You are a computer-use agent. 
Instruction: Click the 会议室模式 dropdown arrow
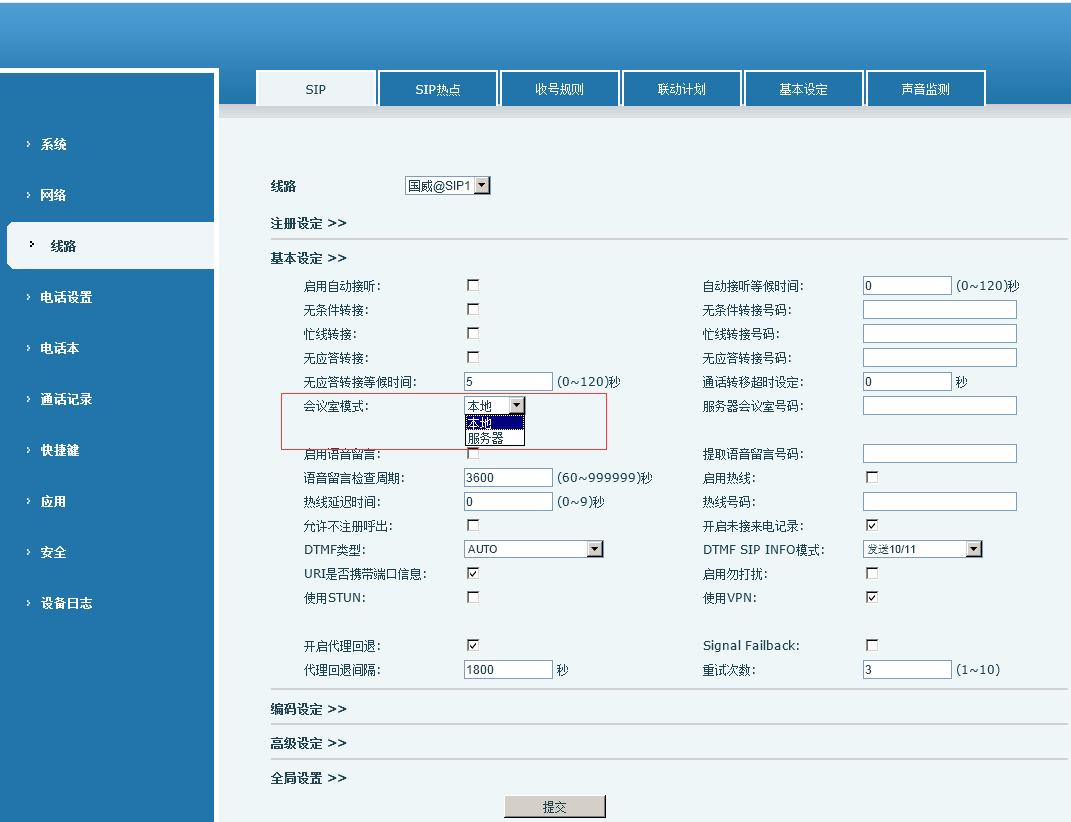click(516, 405)
